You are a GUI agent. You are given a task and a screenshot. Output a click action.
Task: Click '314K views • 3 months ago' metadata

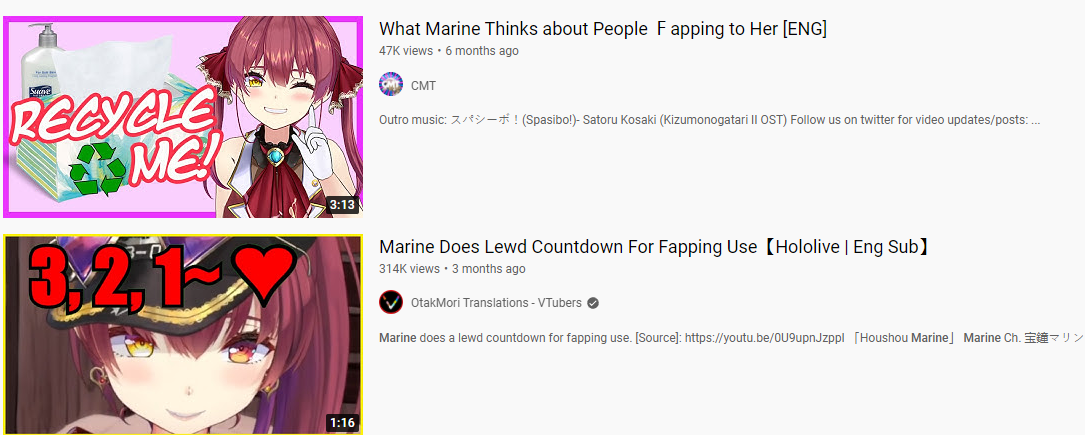pyautogui.click(x=452, y=268)
